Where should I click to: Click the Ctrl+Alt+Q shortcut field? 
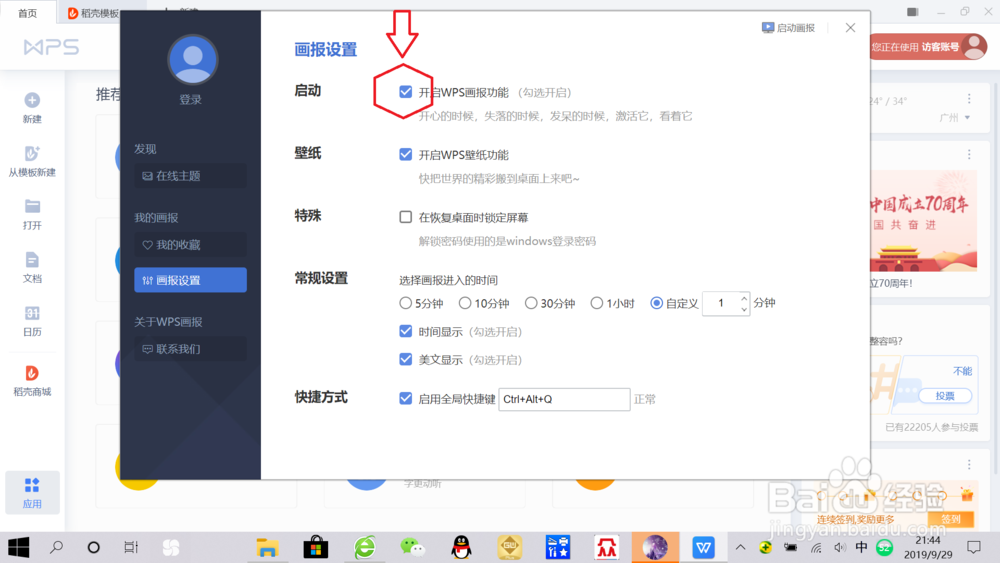(x=564, y=399)
